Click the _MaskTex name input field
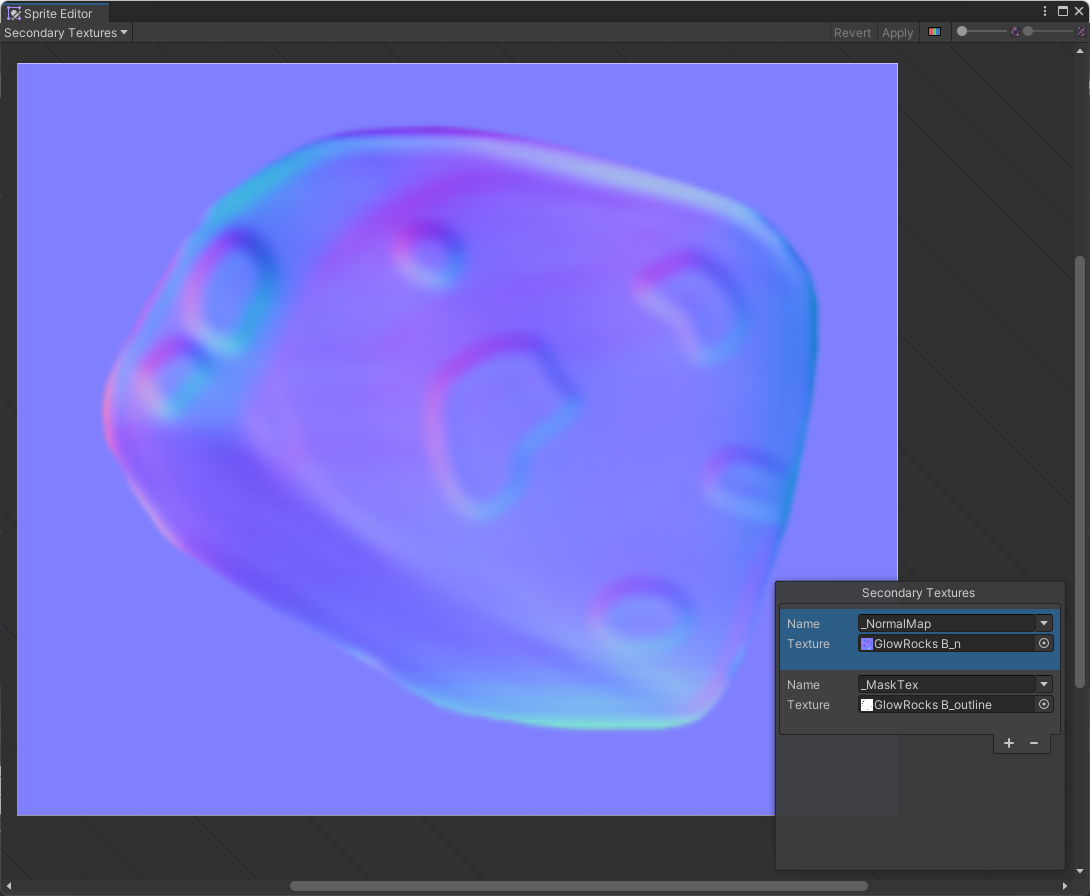Image resolution: width=1090 pixels, height=896 pixels. pos(946,685)
